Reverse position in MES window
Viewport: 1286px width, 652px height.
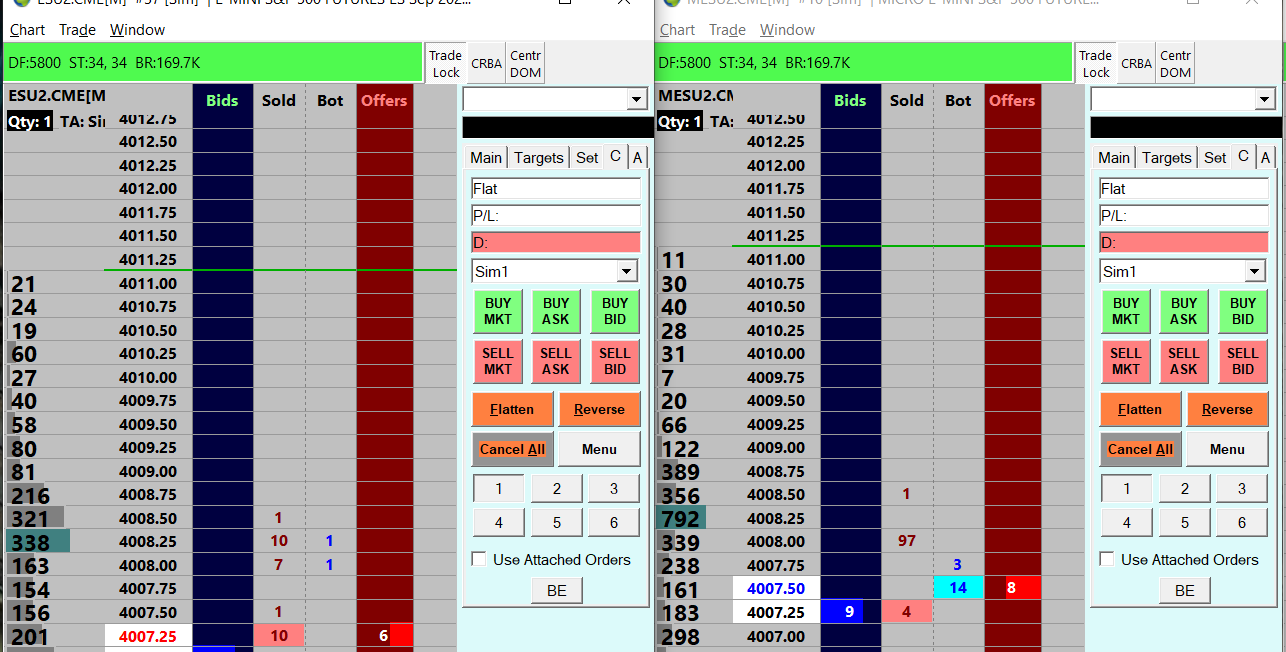coord(1227,409)
